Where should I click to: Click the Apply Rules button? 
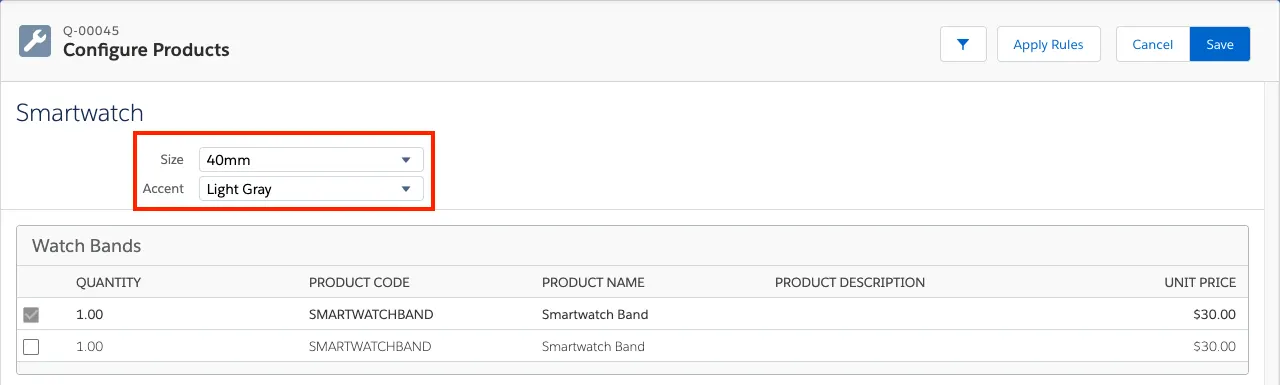[1048, 44]
